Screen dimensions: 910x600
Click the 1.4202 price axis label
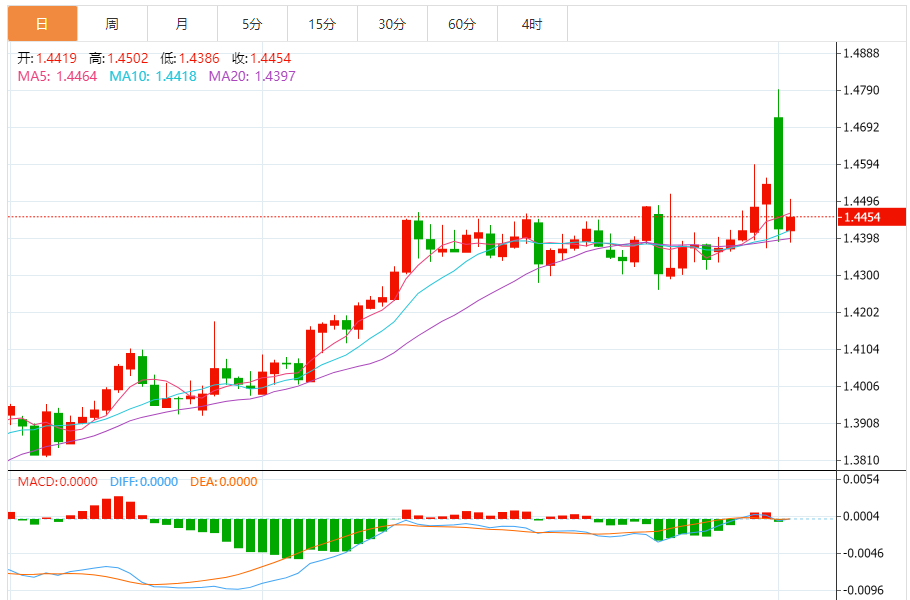point(861,312)
